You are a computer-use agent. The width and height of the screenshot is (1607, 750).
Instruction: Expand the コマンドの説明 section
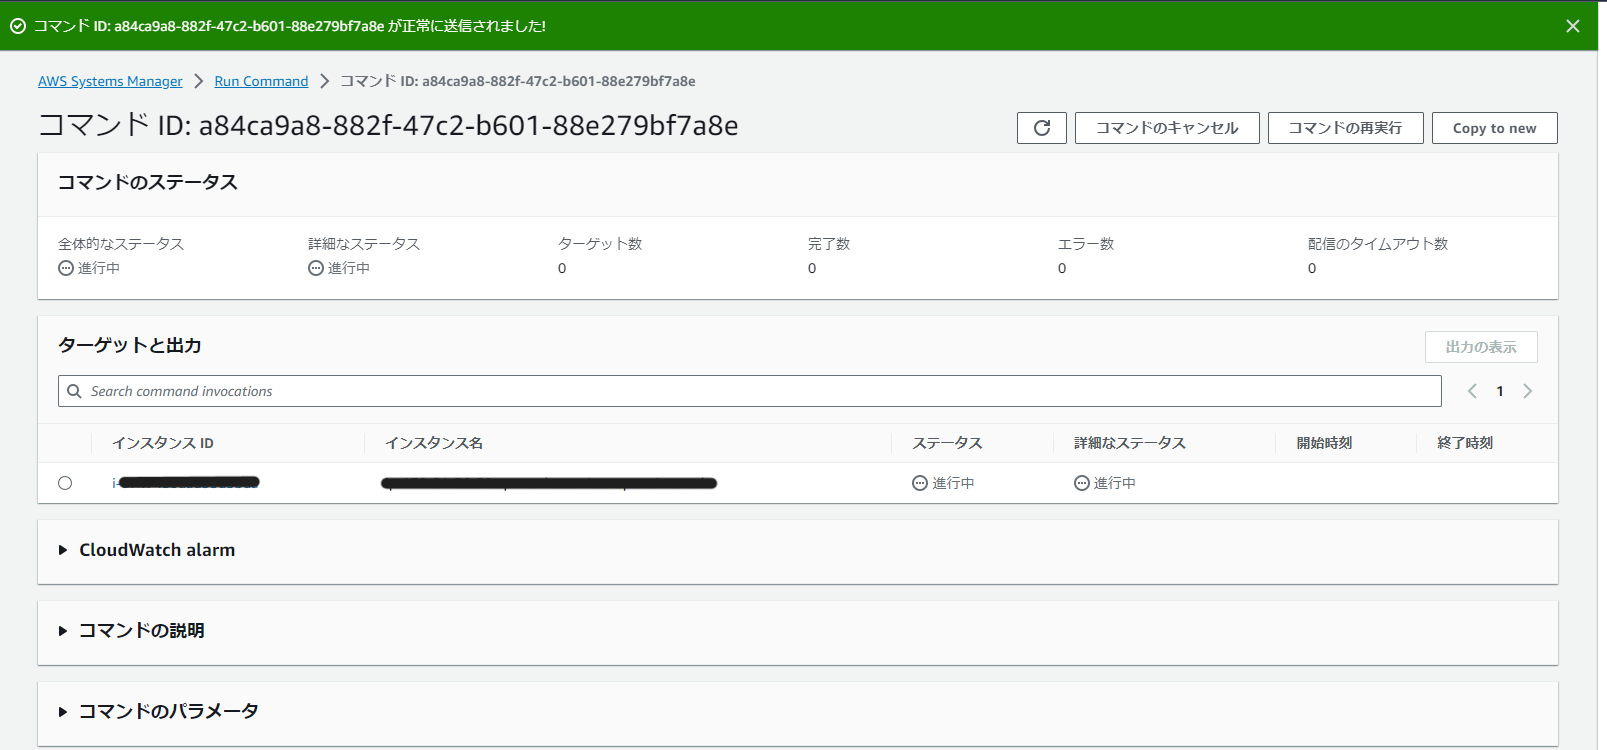(x=63, y=631)
